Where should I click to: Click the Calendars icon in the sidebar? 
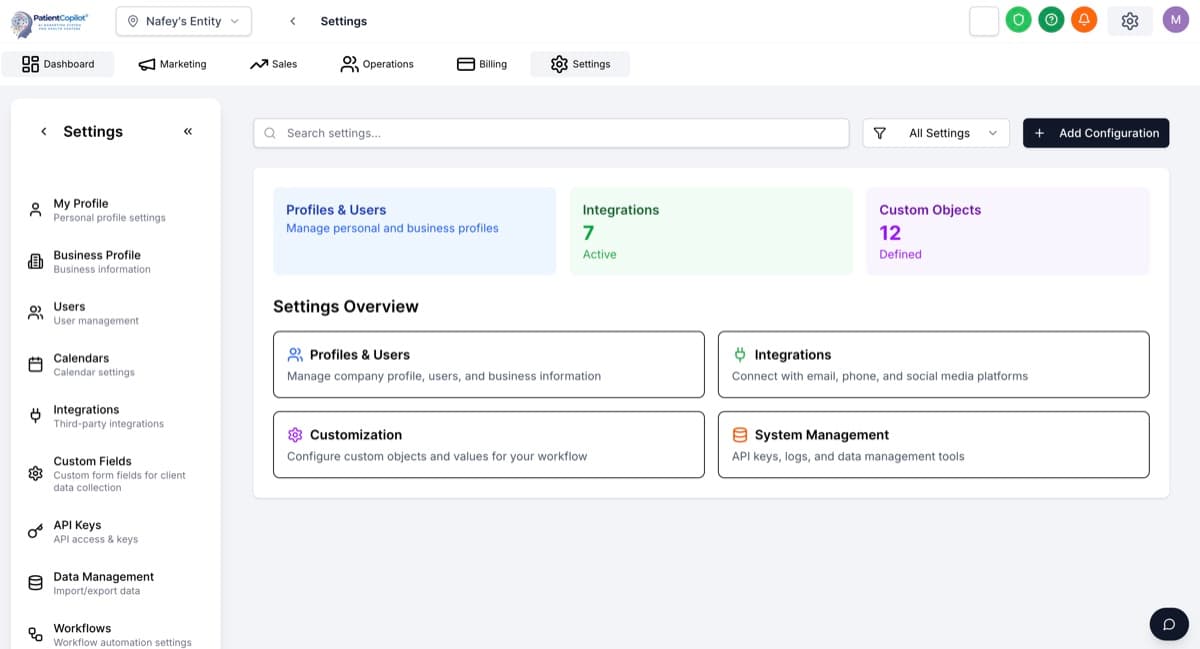tap(35, 365)
